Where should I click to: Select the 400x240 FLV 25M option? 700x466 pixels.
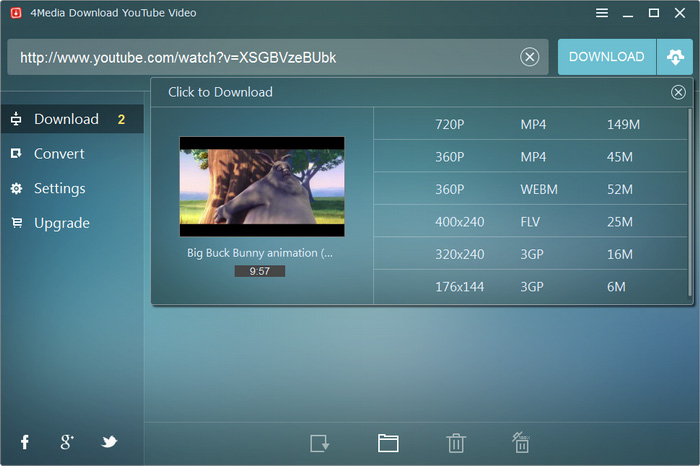530,221
